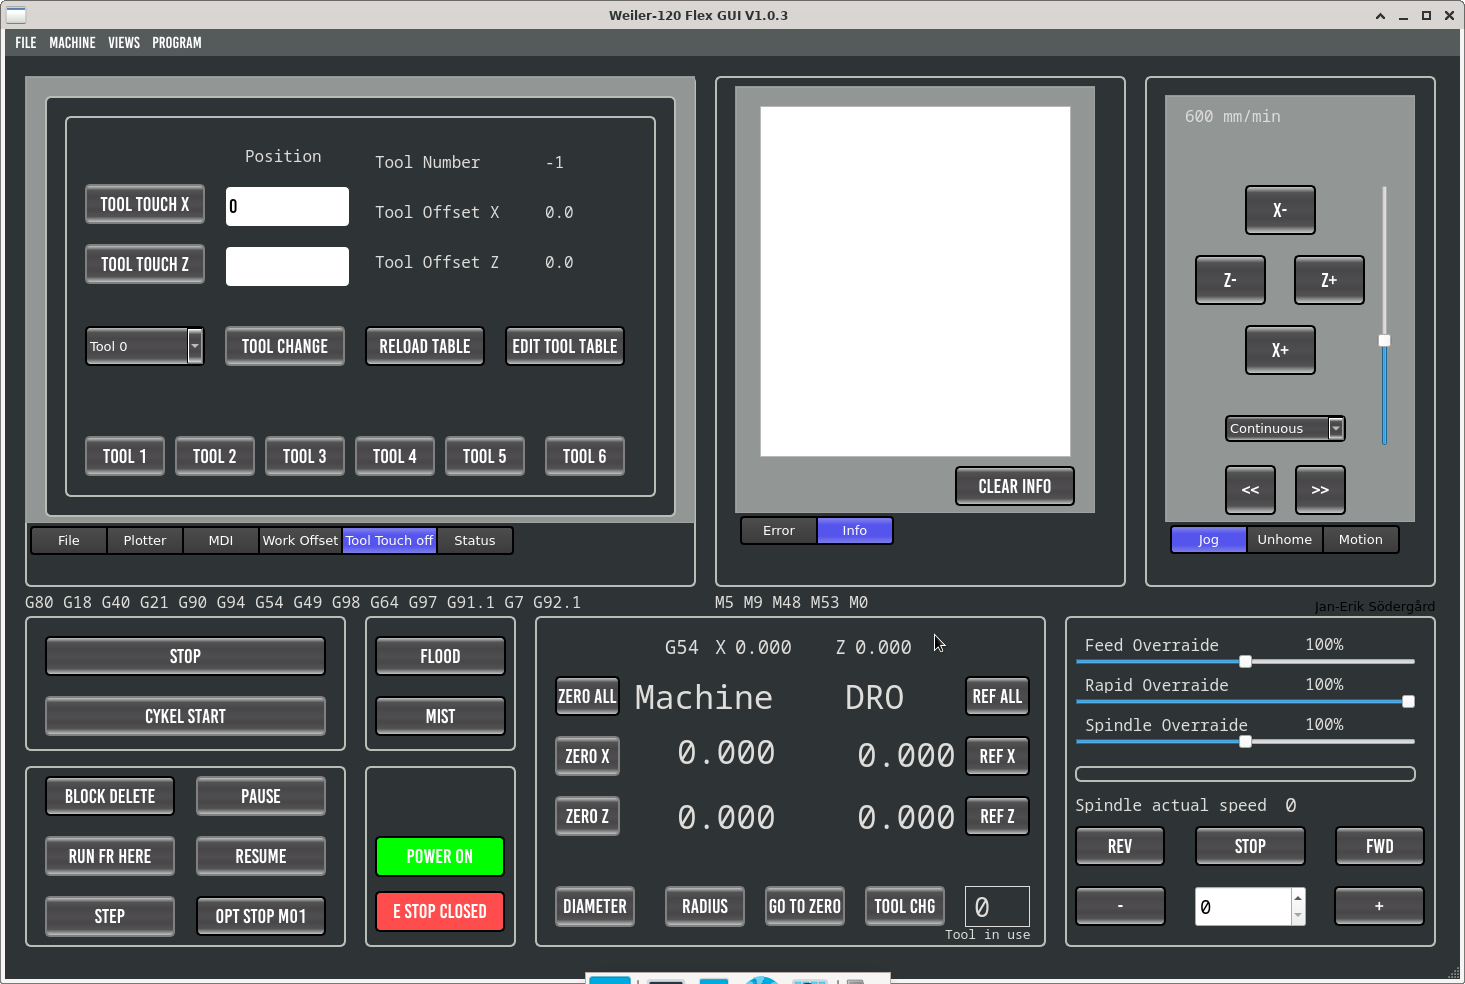
Task: Click GO TO ZERO
Action: point(805,906)
